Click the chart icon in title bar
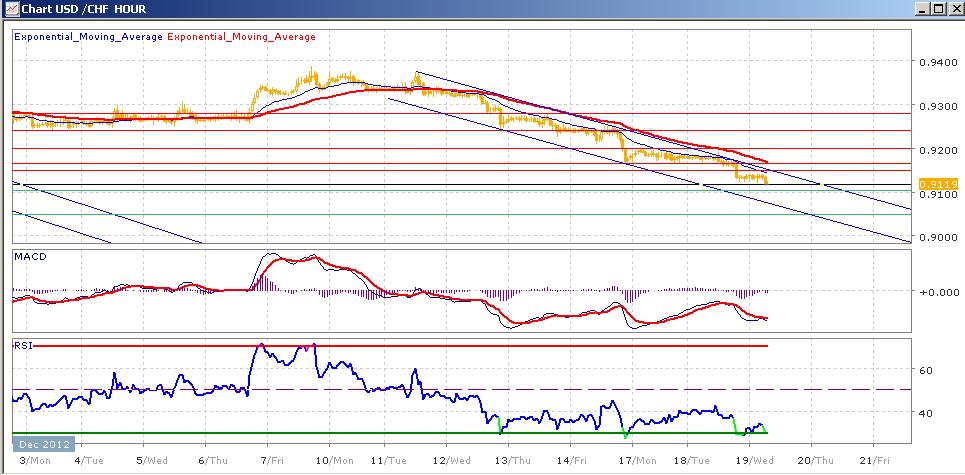 (11, 10)
